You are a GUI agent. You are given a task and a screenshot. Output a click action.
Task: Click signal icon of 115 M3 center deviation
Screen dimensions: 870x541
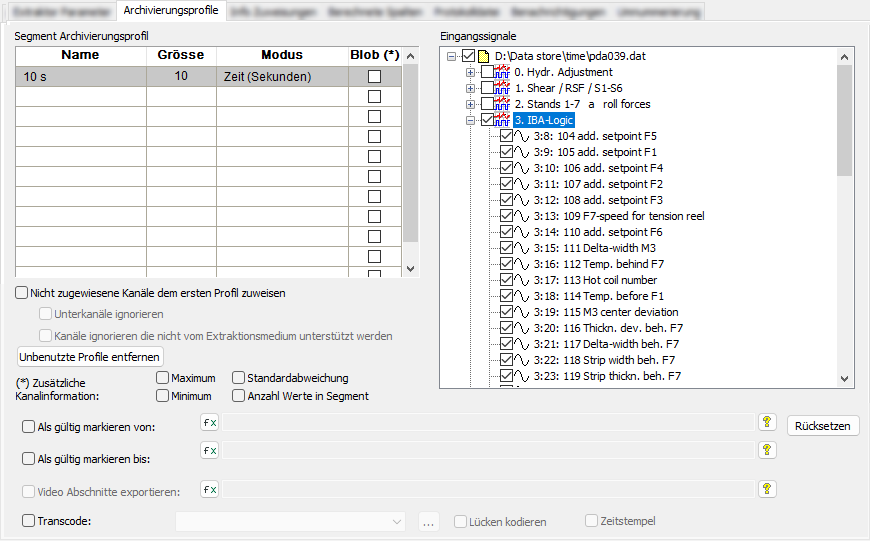point(522,312)
